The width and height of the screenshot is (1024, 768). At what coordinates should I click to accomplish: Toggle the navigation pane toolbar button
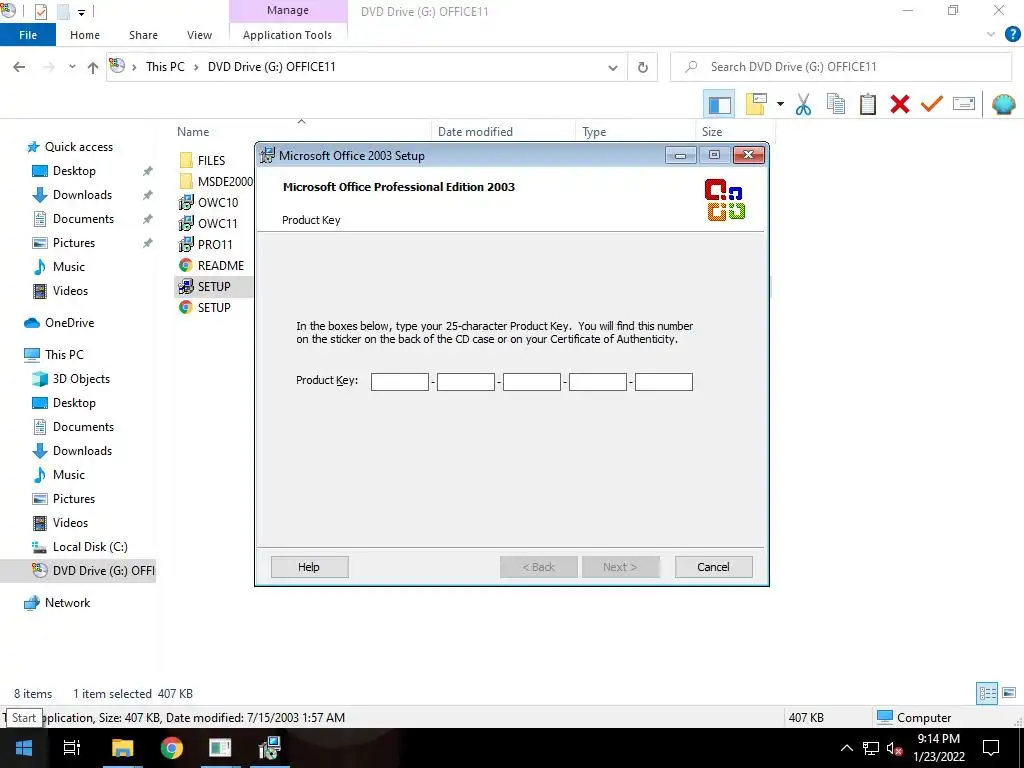[x=719, y=104]
